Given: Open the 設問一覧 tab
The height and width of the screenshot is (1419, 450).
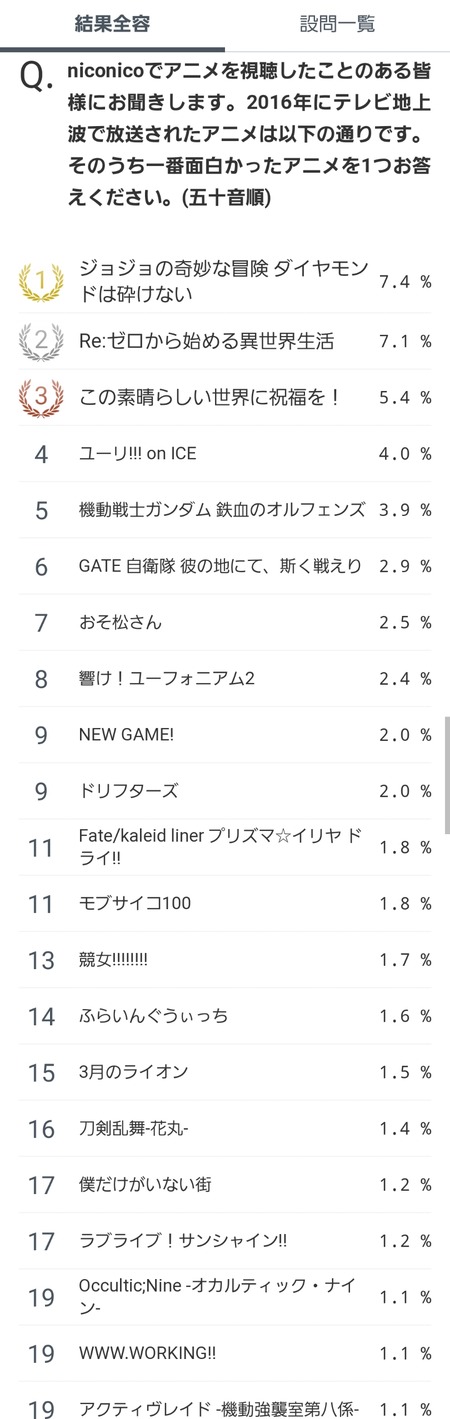Looking at the screenshot, I should point(337,25).
